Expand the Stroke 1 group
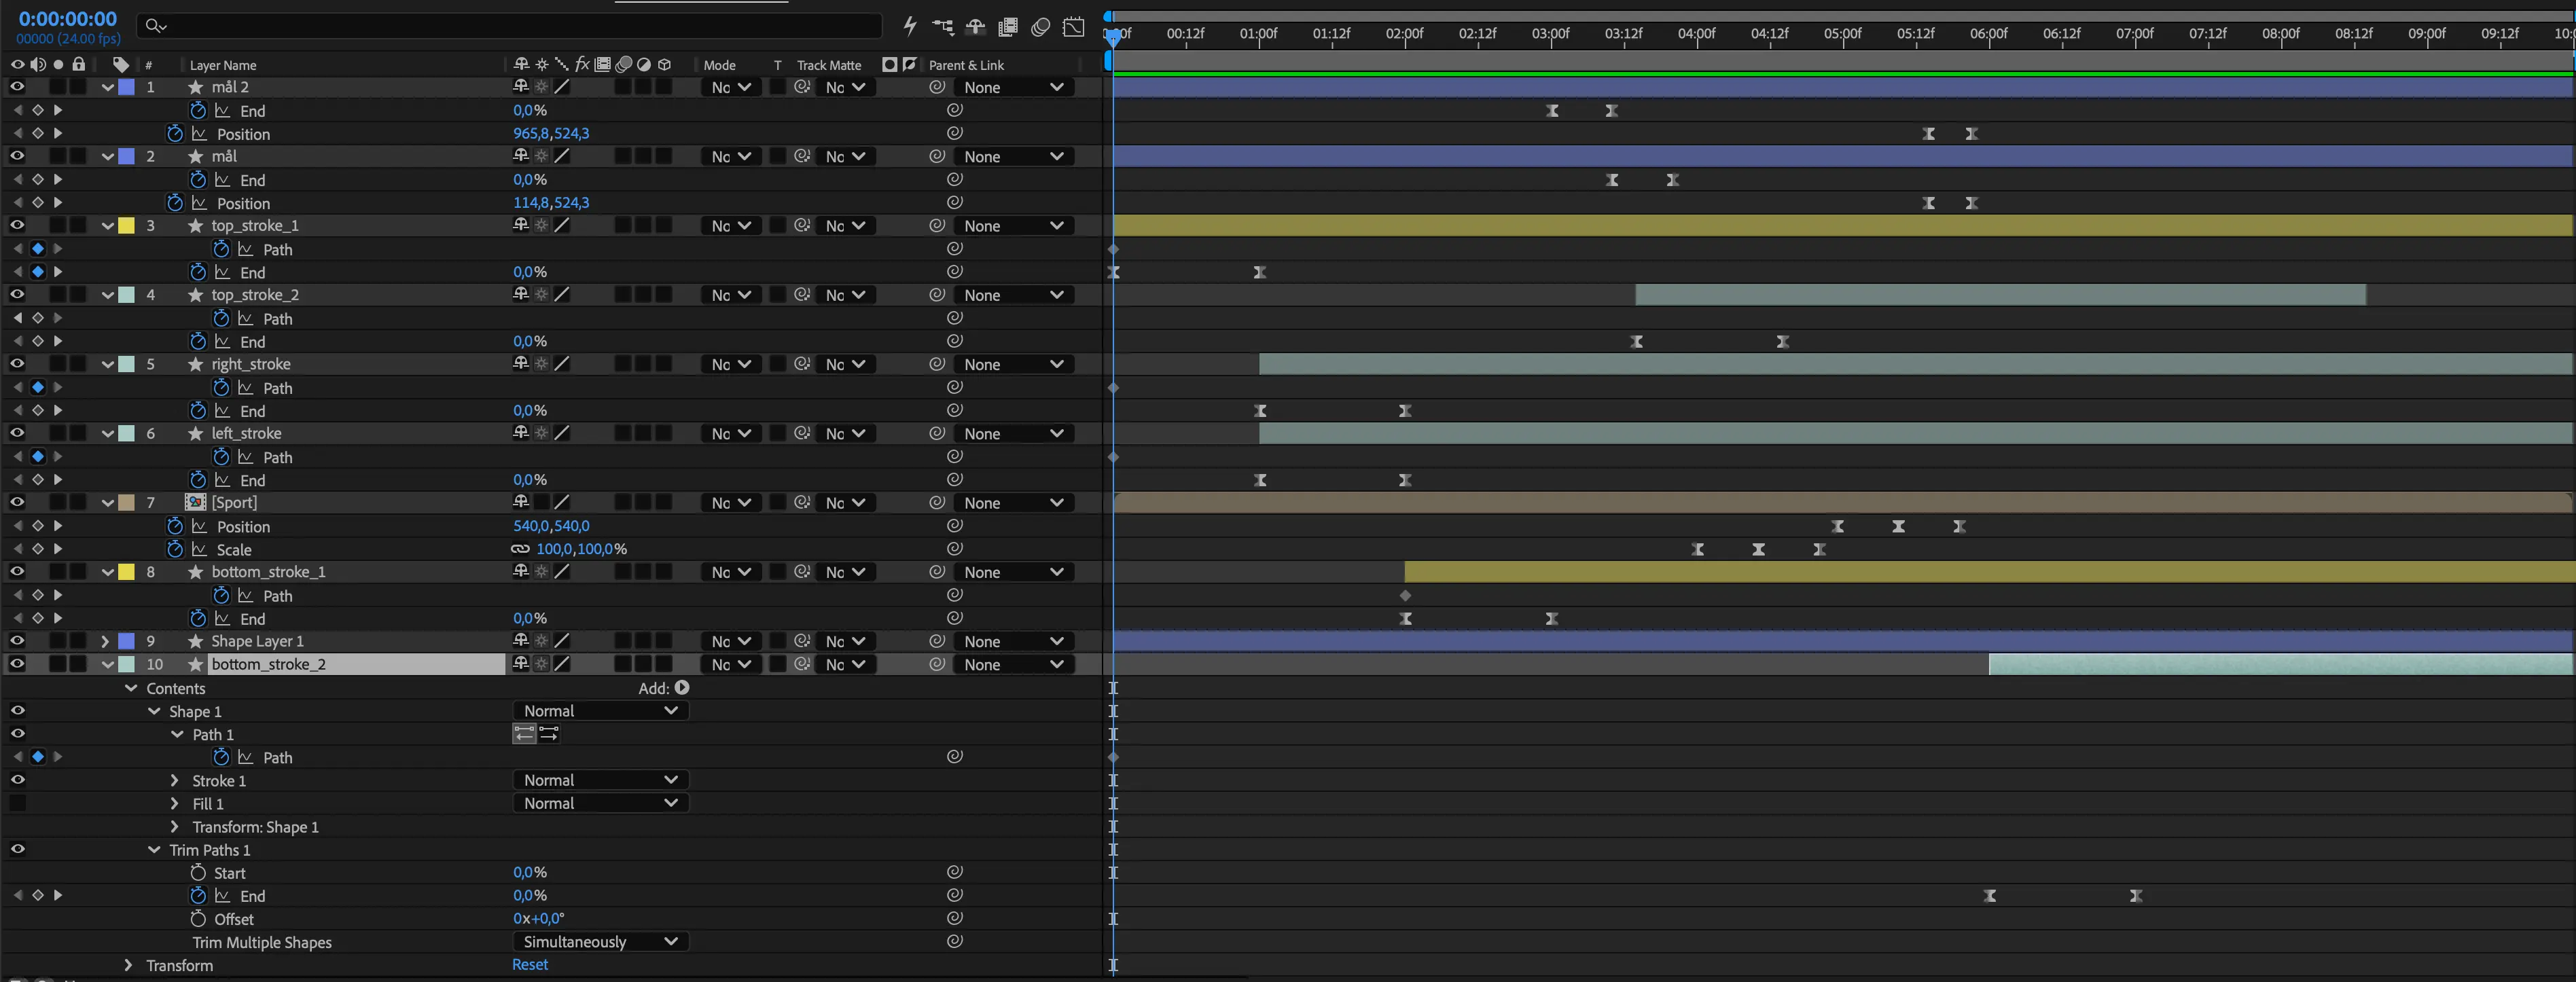Viewport: 2576px width, 982px height. tap(174, 780)
